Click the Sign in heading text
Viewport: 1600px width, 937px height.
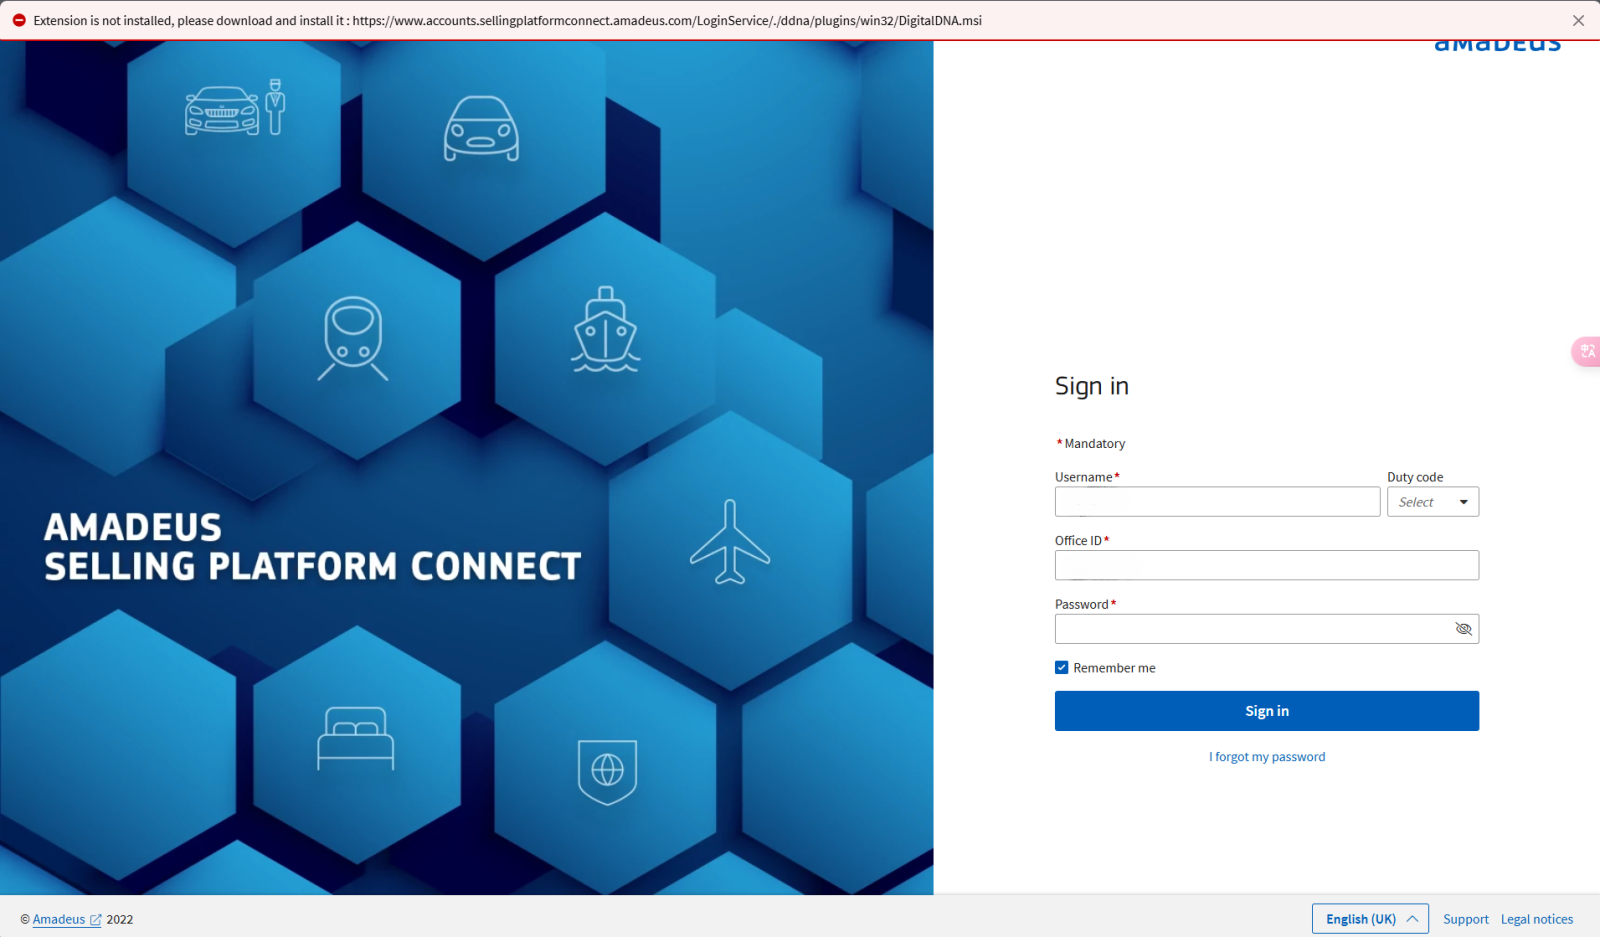tap(1092, 386)
